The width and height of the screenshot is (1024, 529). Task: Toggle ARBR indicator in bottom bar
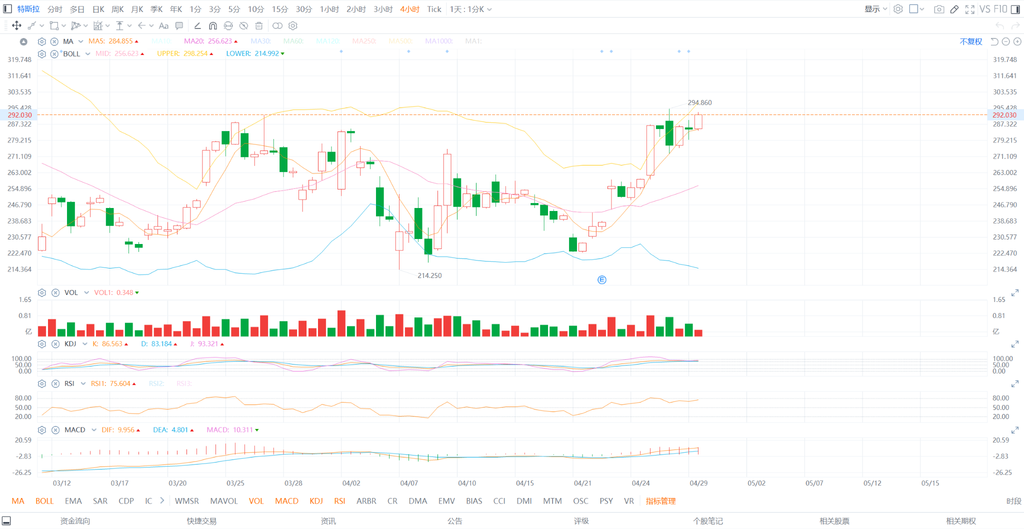(366, 501)
